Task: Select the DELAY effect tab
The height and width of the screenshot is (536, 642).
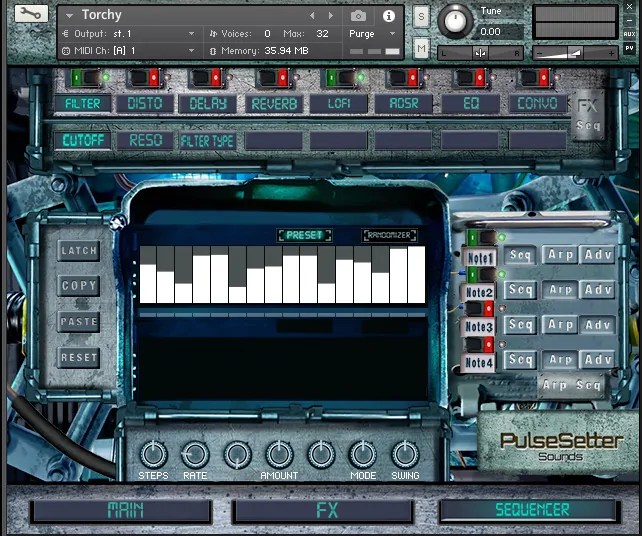Action: 208,104
